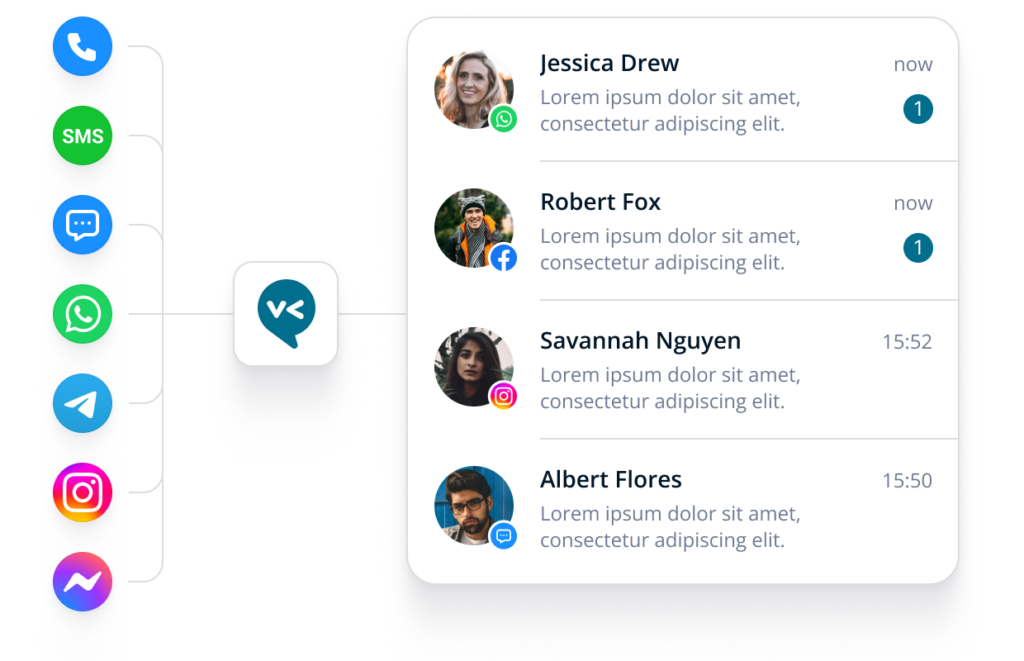
Task: Select the Telegram paper plane icon
Action: (x=82, y=404)
